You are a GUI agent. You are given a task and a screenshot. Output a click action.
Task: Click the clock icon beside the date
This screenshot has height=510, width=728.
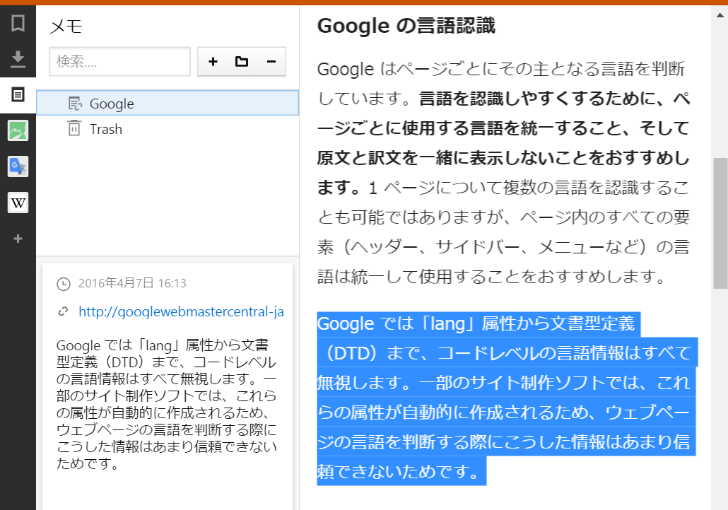[63, 284]
